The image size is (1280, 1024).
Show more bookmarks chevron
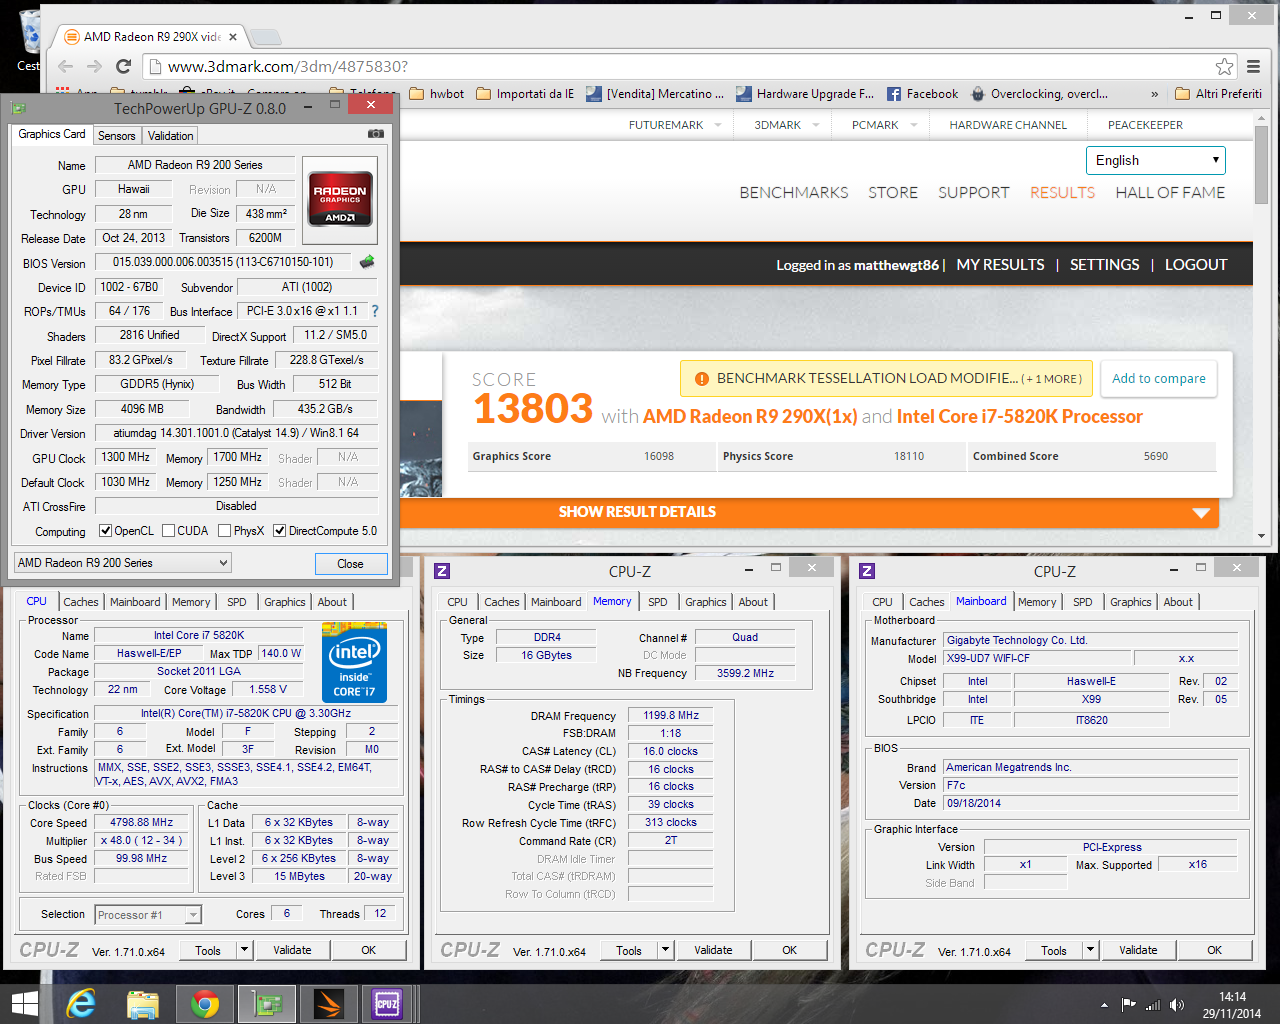(1154, 94)
